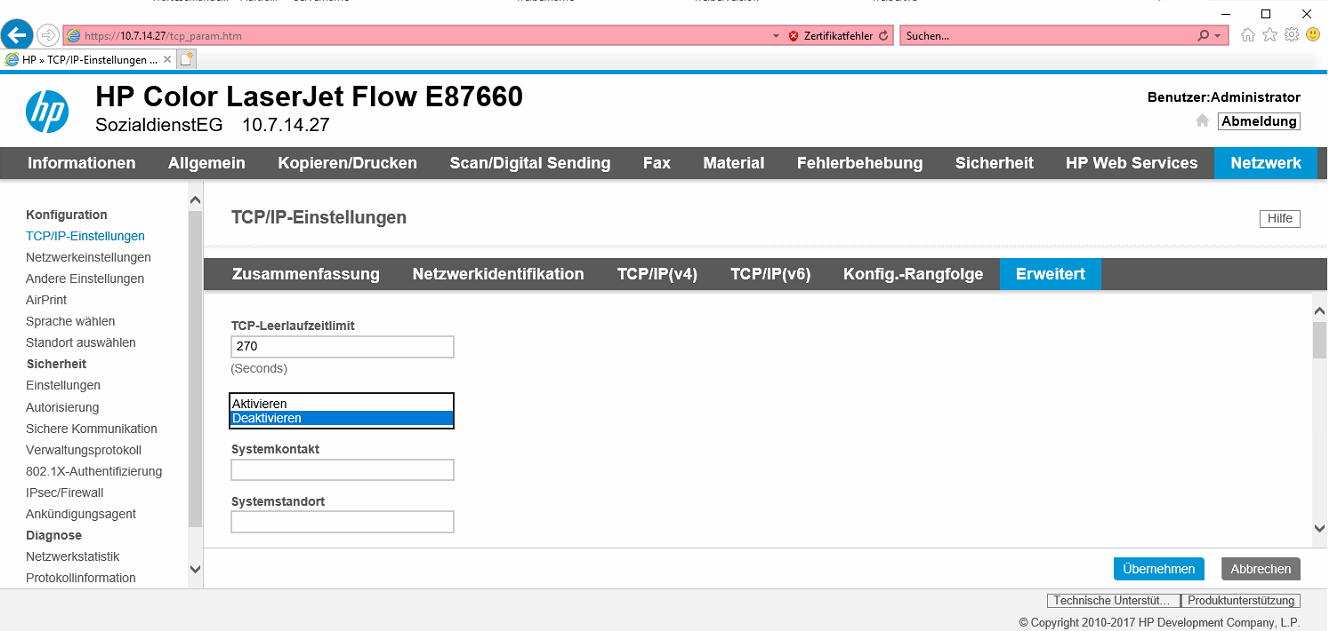Expand the address bar dropdown arrow
The image size is (1328, 631).
(776, 36)
